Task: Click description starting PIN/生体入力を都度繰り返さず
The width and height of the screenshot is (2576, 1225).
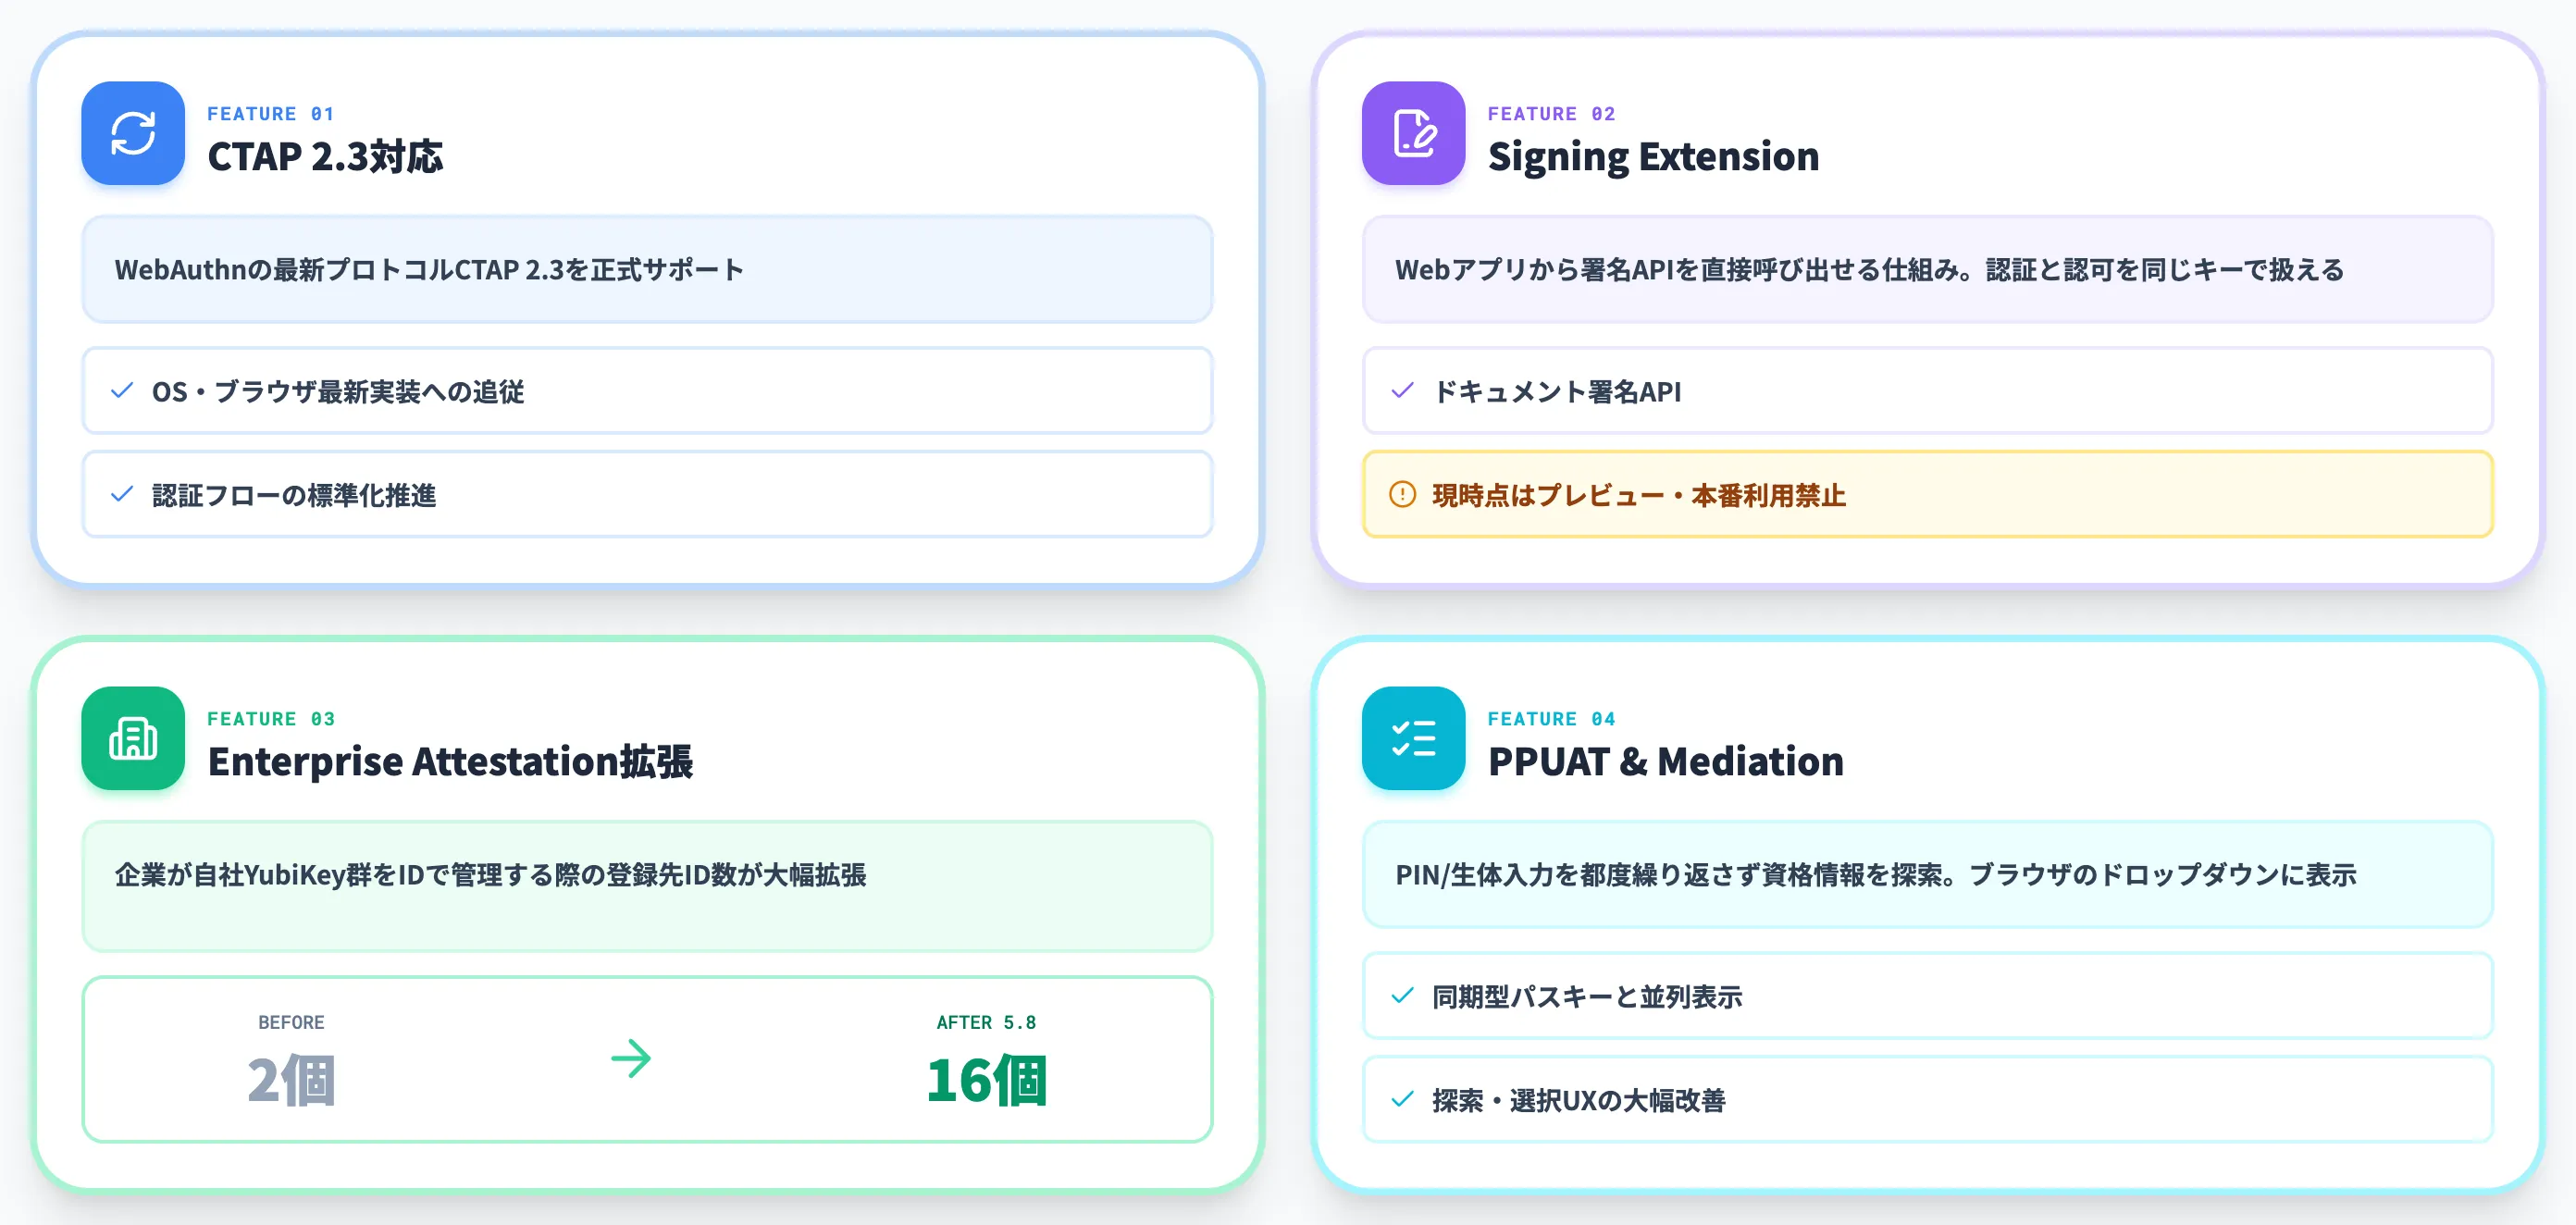Action: [1875, 875]
